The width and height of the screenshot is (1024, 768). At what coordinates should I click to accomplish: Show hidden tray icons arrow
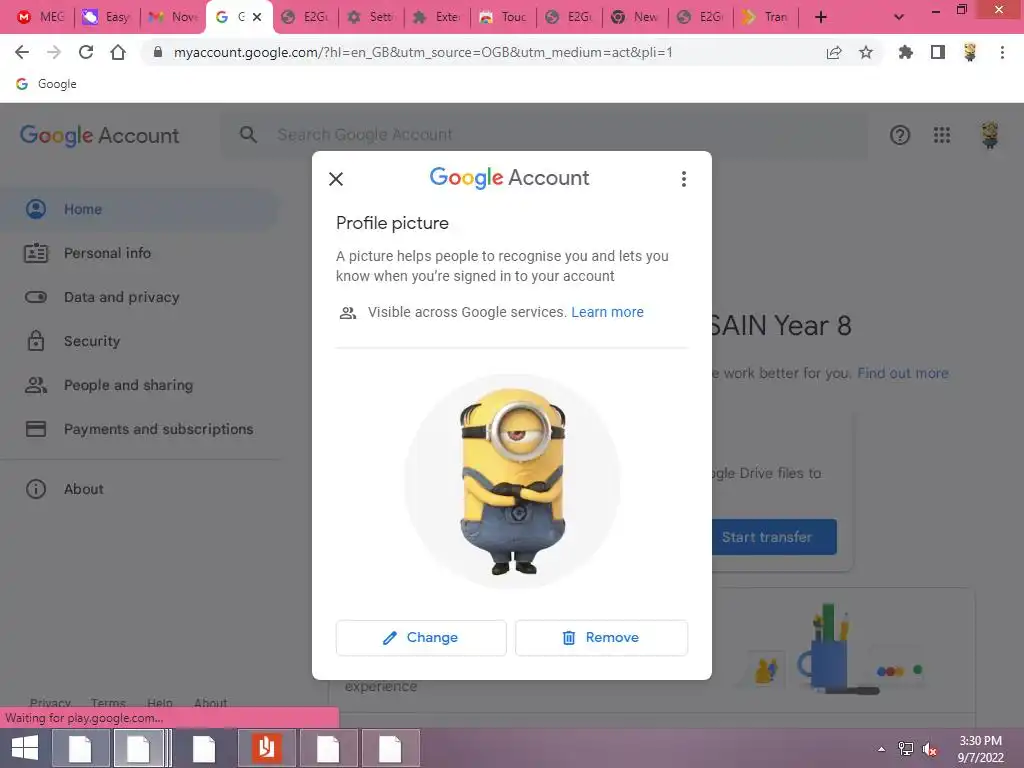pyautogui.click(x=882, y=748)
